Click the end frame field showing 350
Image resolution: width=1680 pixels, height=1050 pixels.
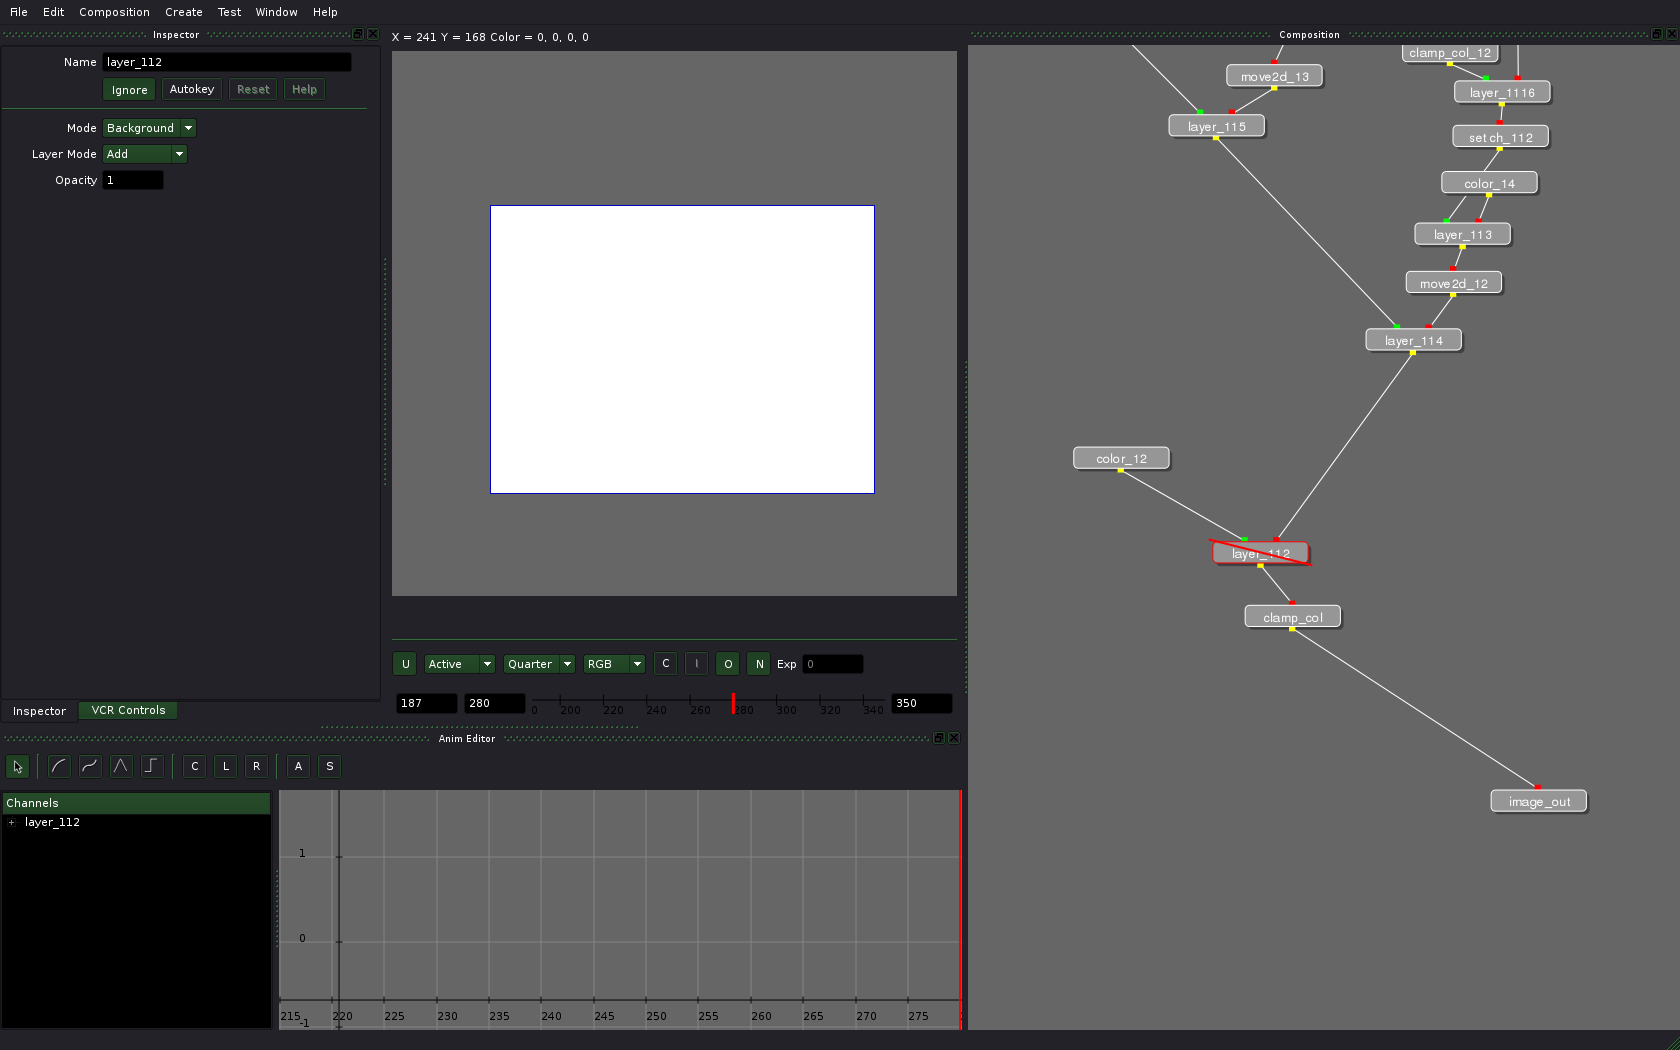[922, 703]
